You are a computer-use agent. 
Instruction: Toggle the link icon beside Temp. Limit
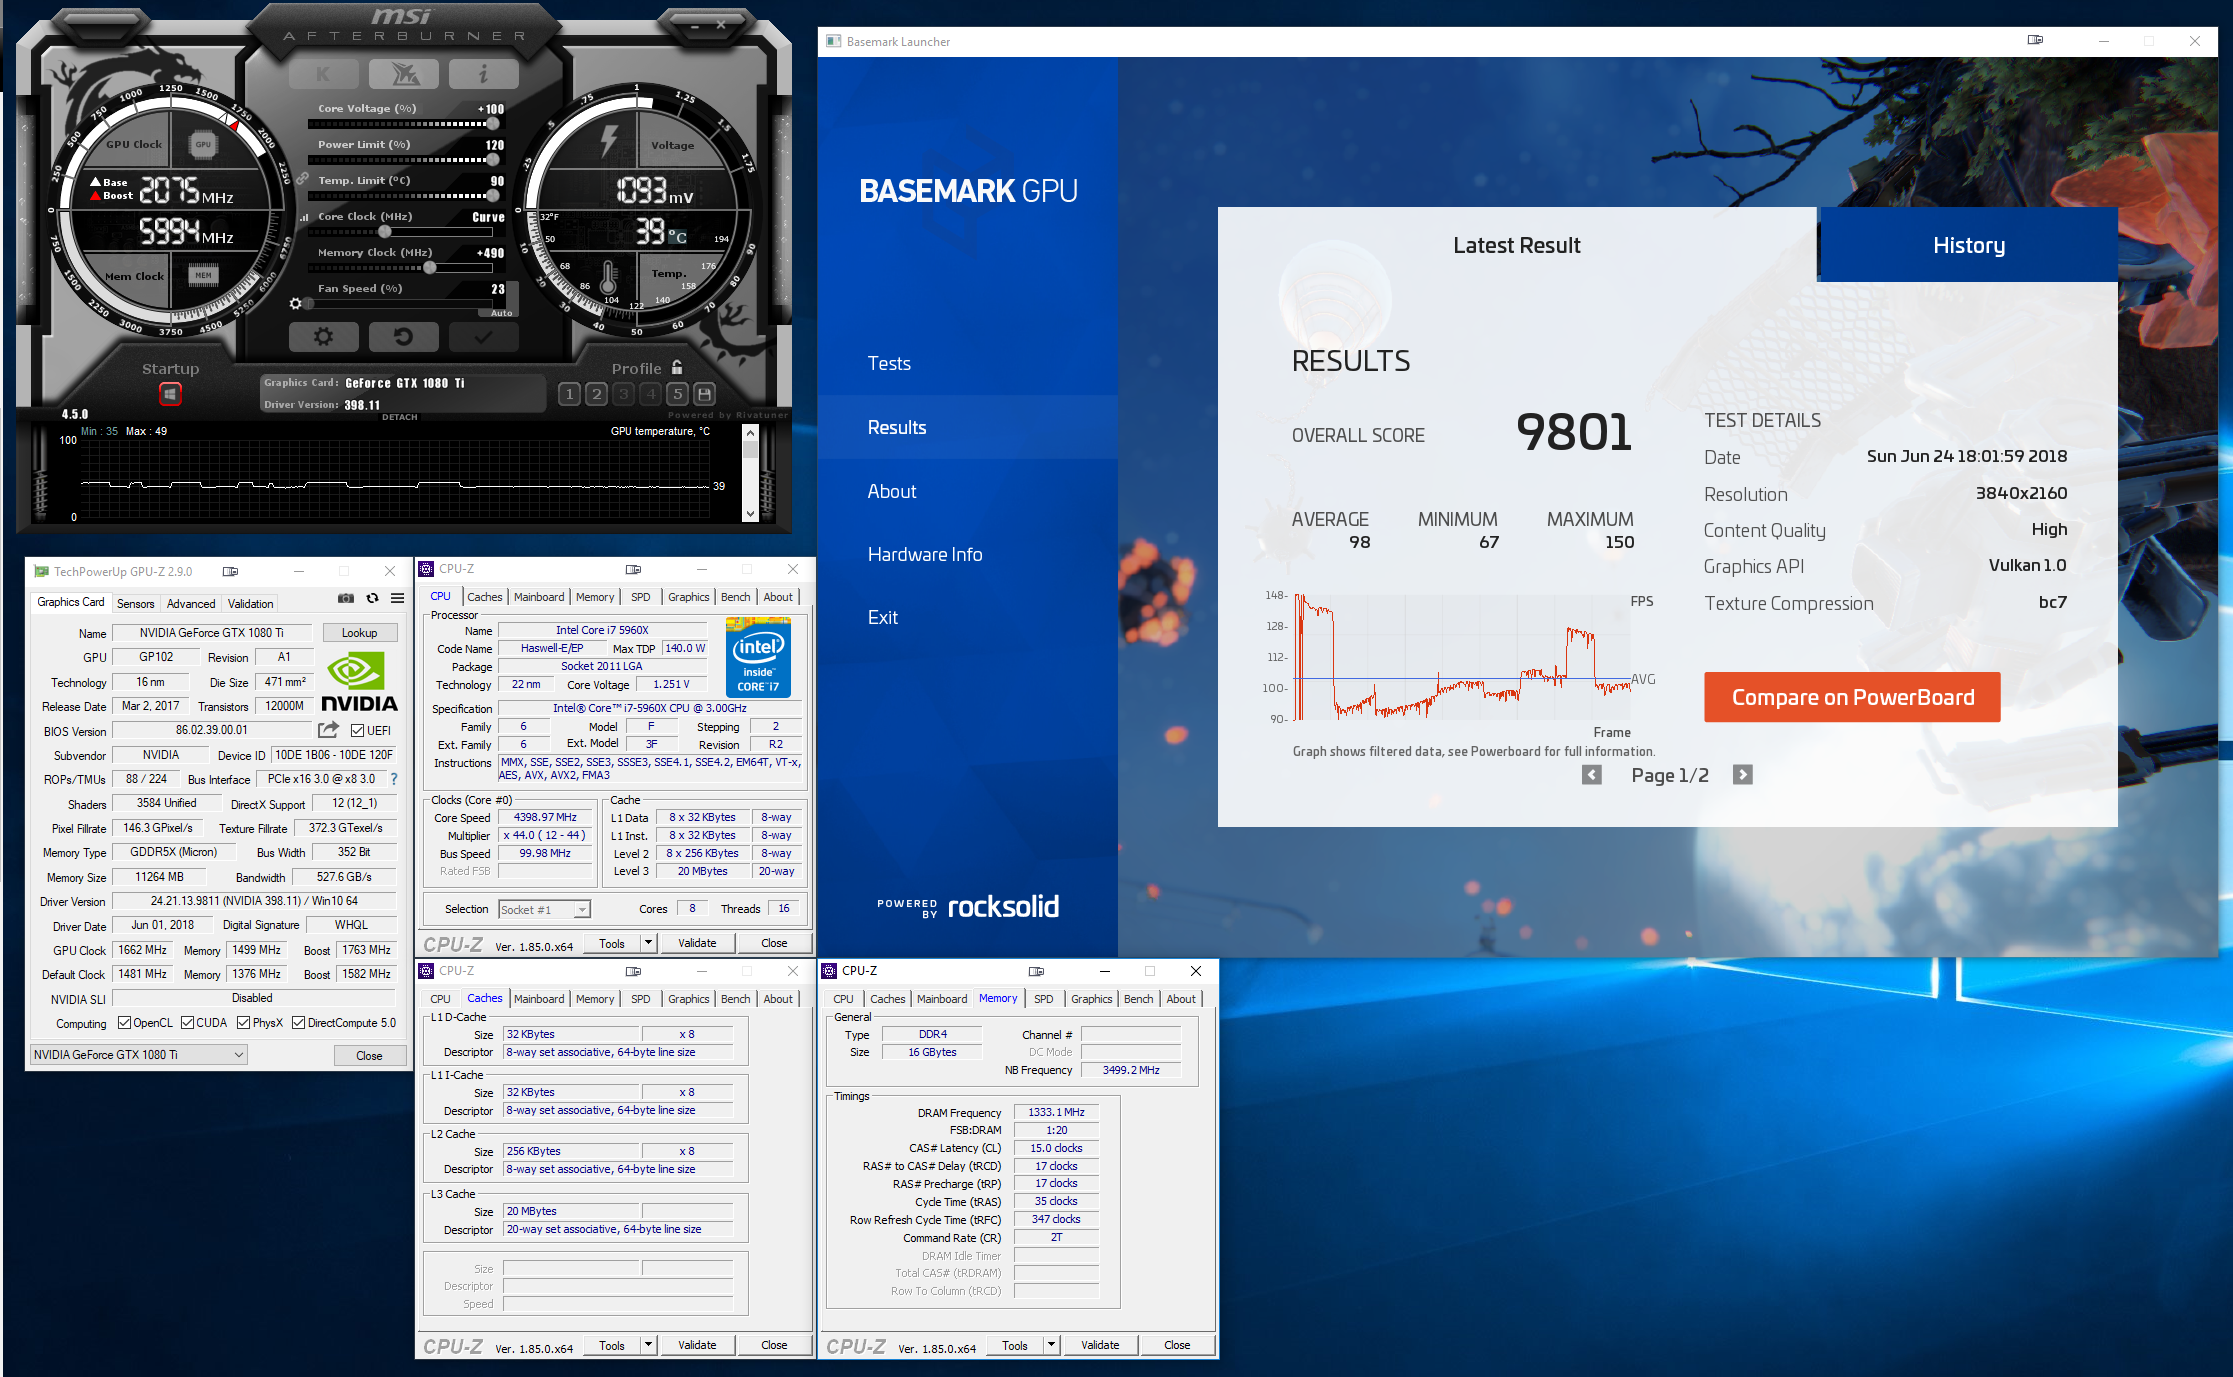[x=302, y=178]
